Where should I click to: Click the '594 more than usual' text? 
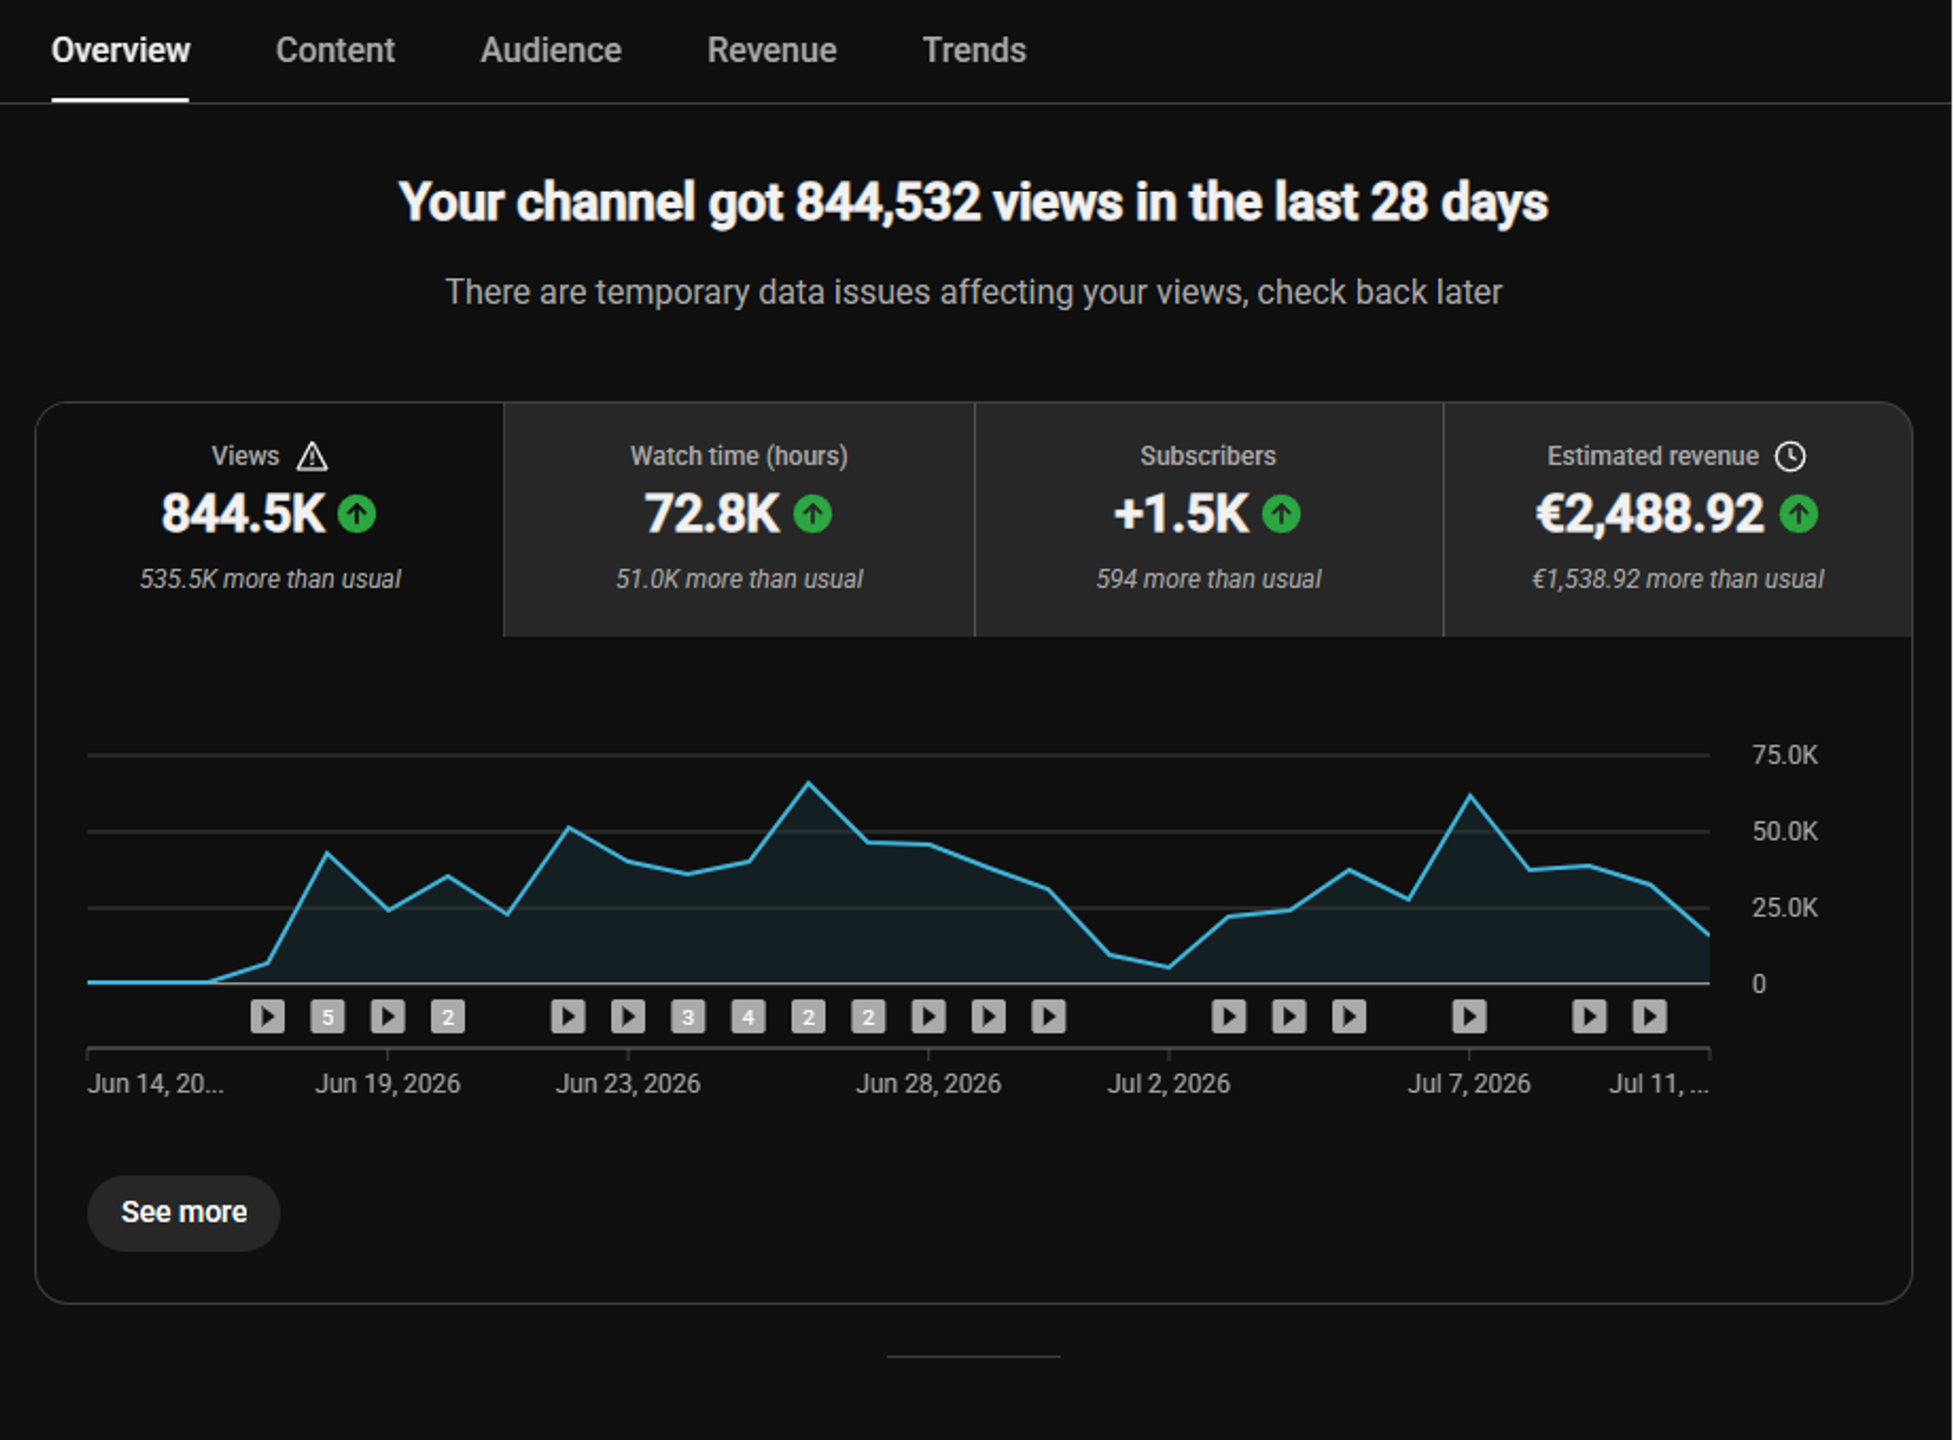pyautogui.click(x=1208, y=579)
